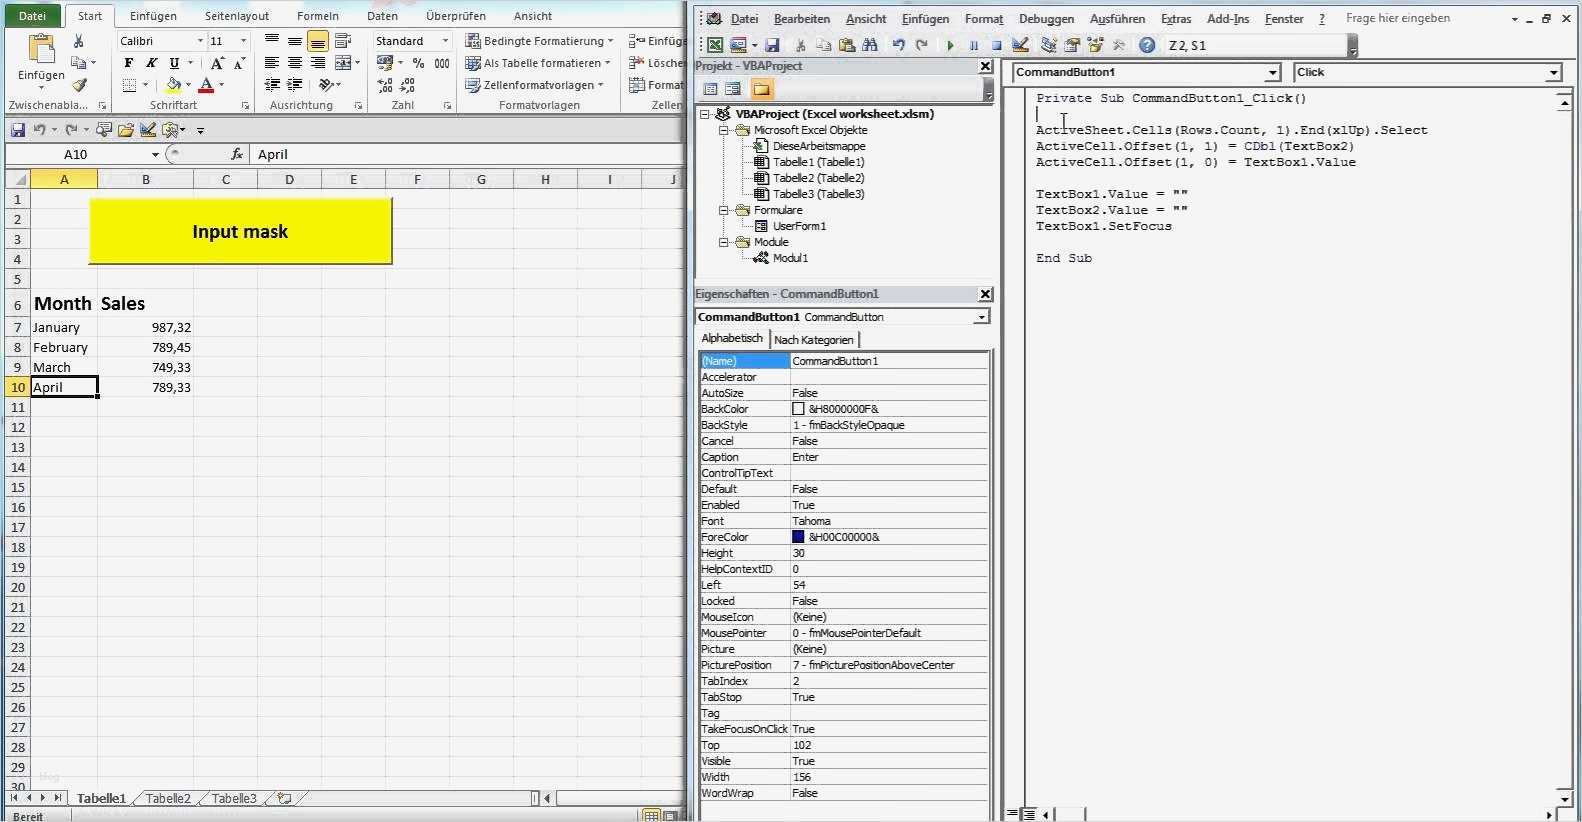Viewport: 1582px width, 822px height.
Task: Click the yellow Input mask button
Action: pos(240,231)
